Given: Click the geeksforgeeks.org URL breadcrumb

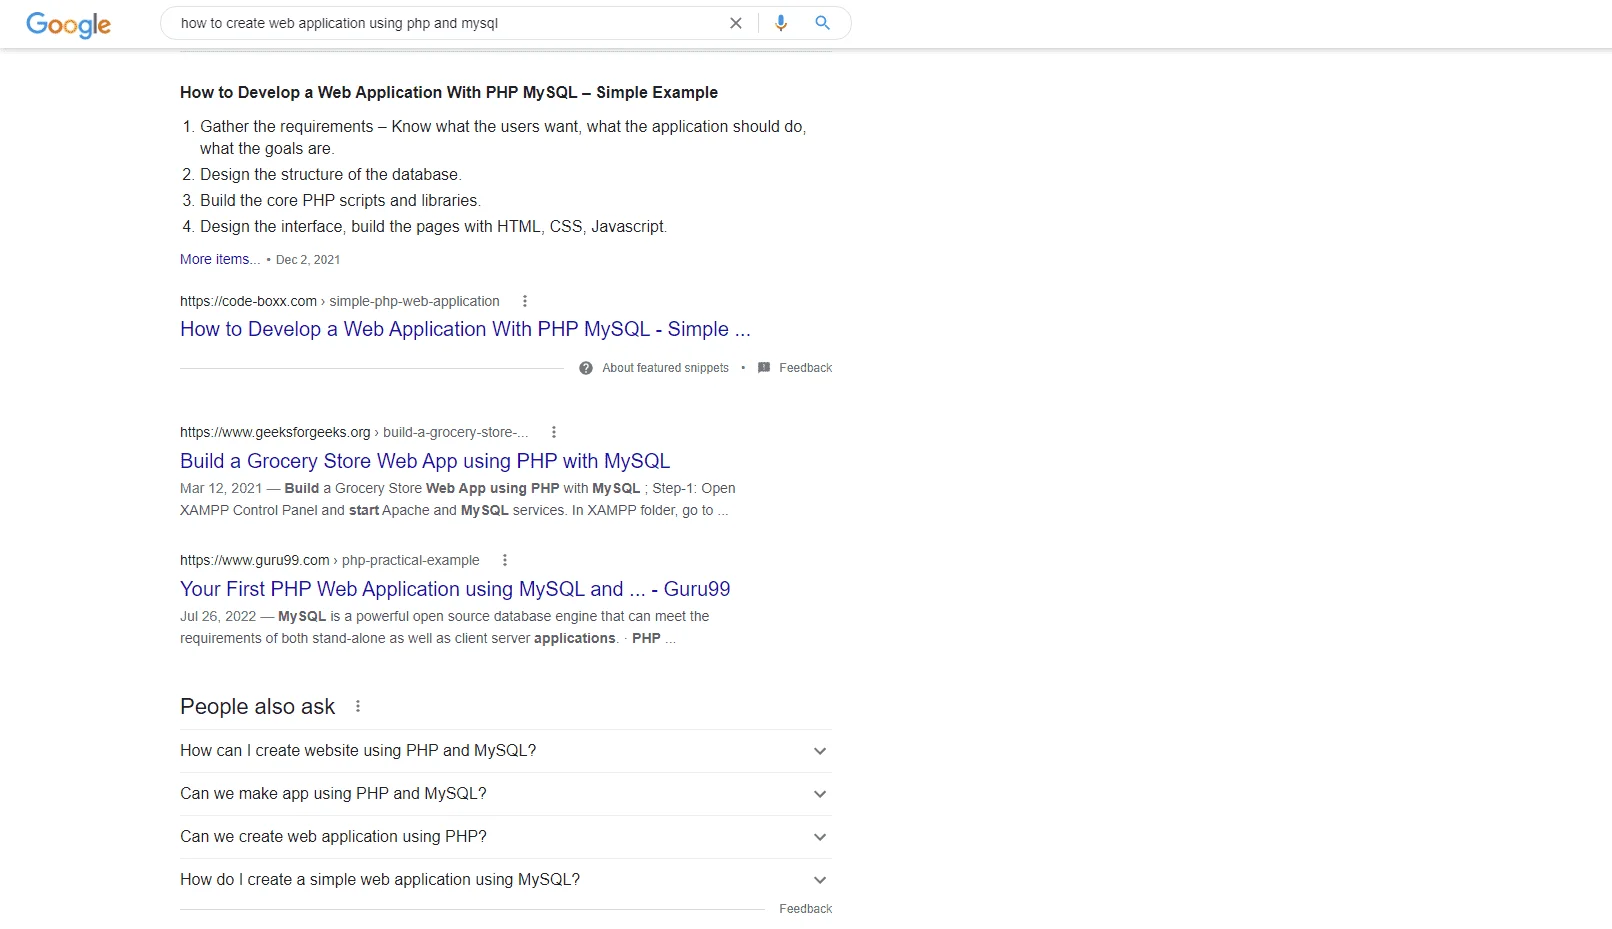Looking at the screenshot, I should (x=354, y=432).
